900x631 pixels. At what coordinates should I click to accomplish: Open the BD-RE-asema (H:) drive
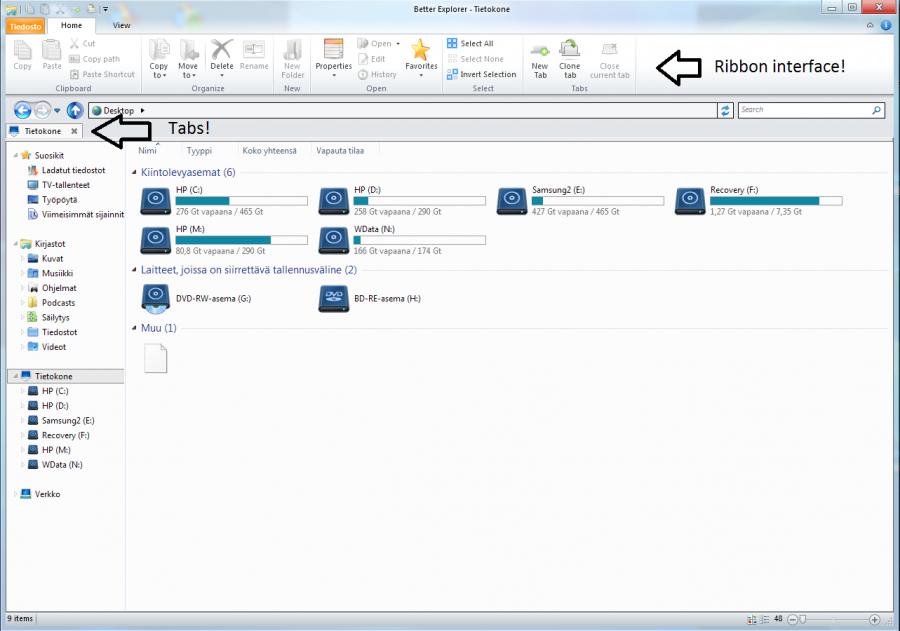point(333,298)
